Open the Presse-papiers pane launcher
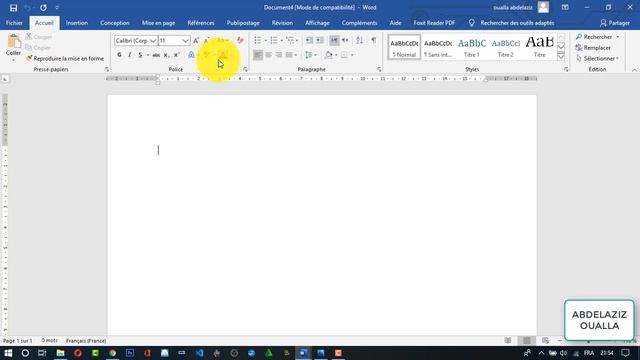Viewport: 640px width, 360px height. click(x=107, y=70)
